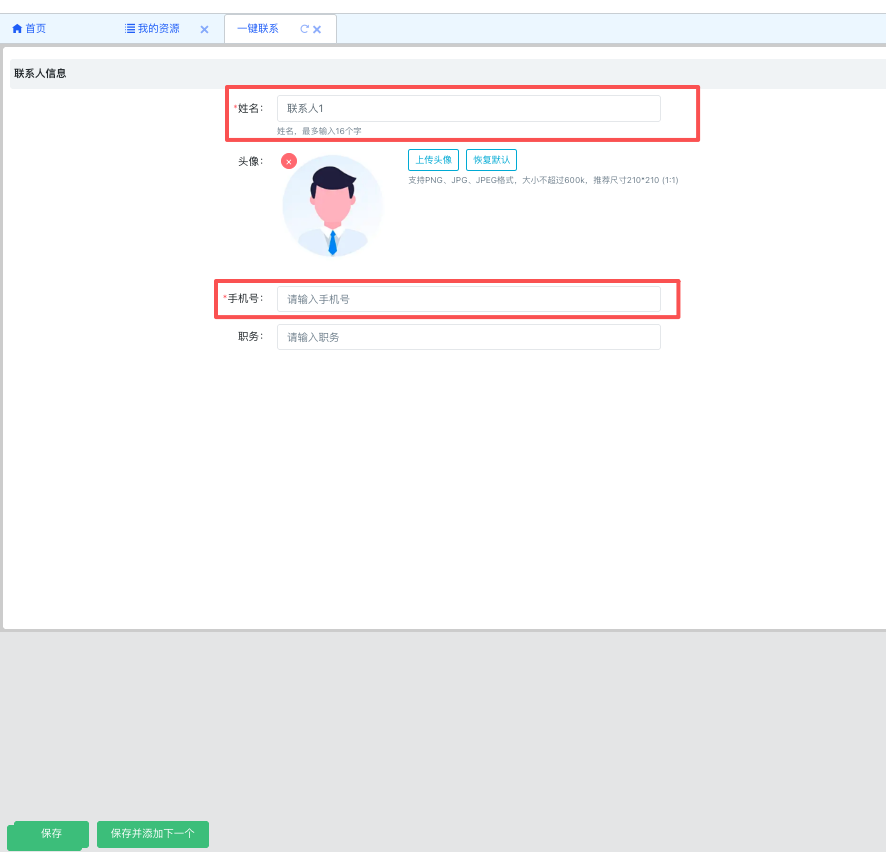Refresh the 一键联系 tab using reload icon
Viewport: 886px width, 852px height.
coord(304,29)
